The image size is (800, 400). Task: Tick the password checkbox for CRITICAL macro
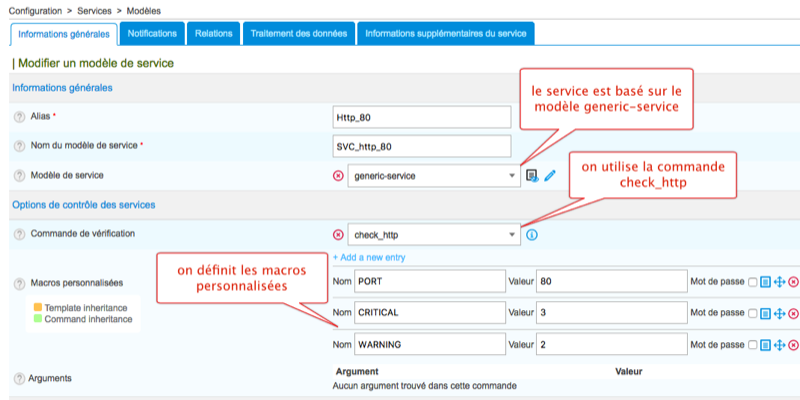pos(752,313)
